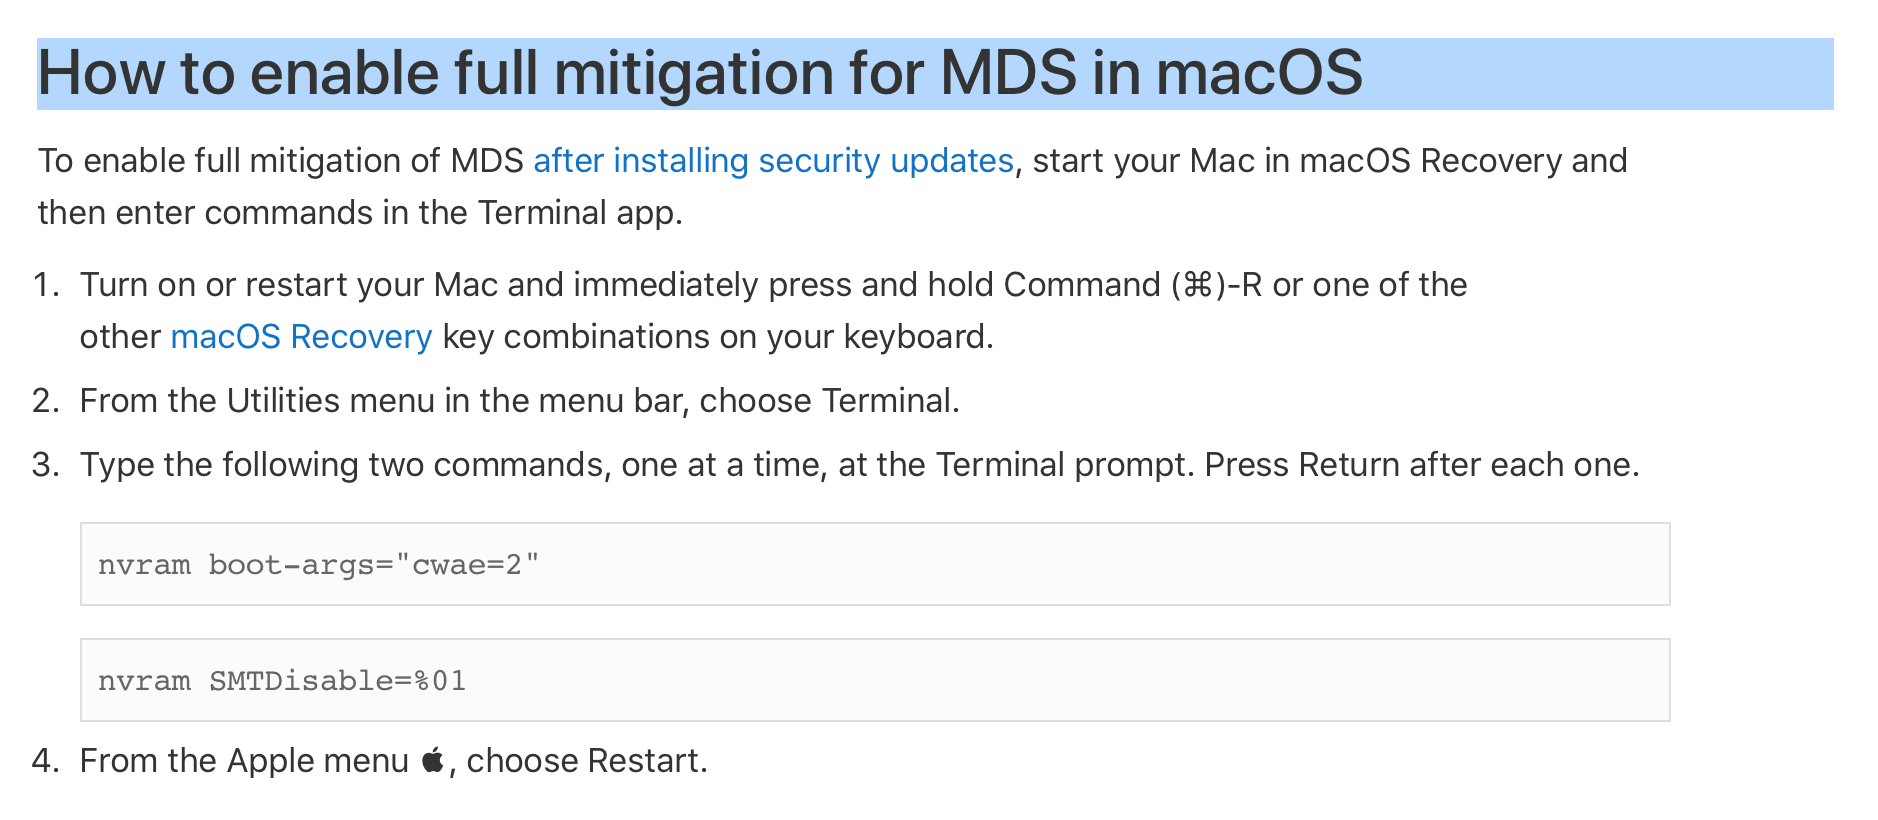Image resolution: width=1878 pixels, height=820 pixels.
Task: Click the 'cwae=2' text in first command
Action: click(x=467, y=565)
